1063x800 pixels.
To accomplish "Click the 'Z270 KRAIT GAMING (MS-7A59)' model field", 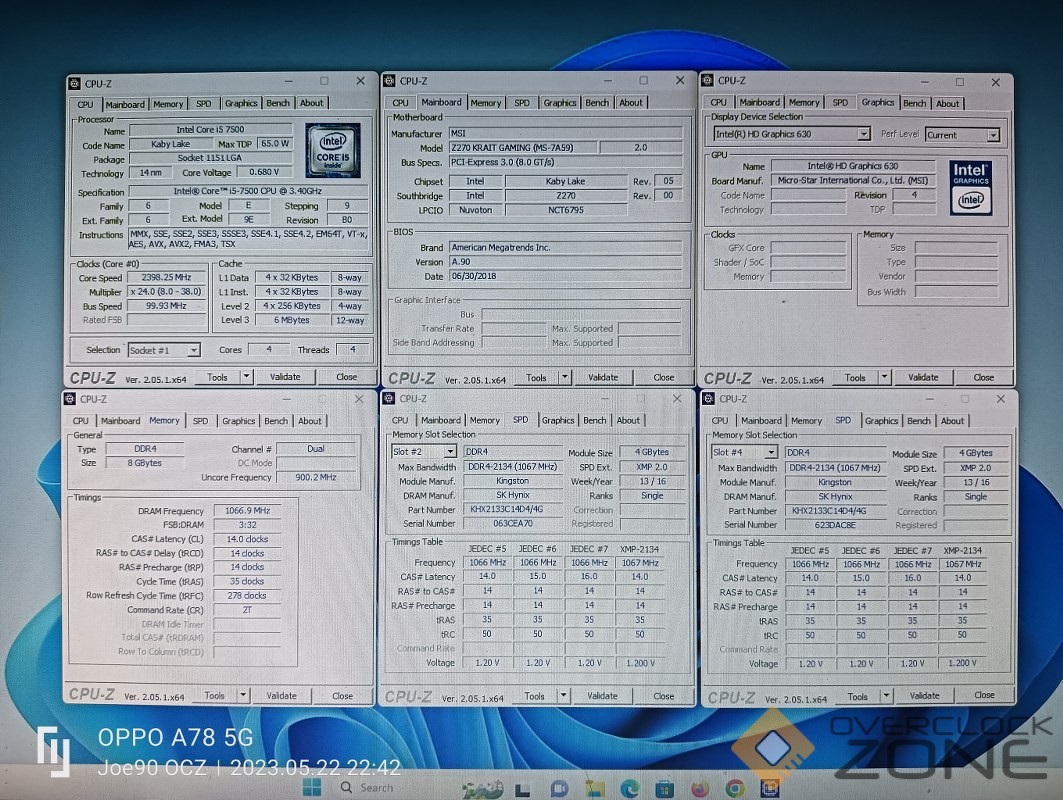I will pyautogui.click(x=523, y=147).
